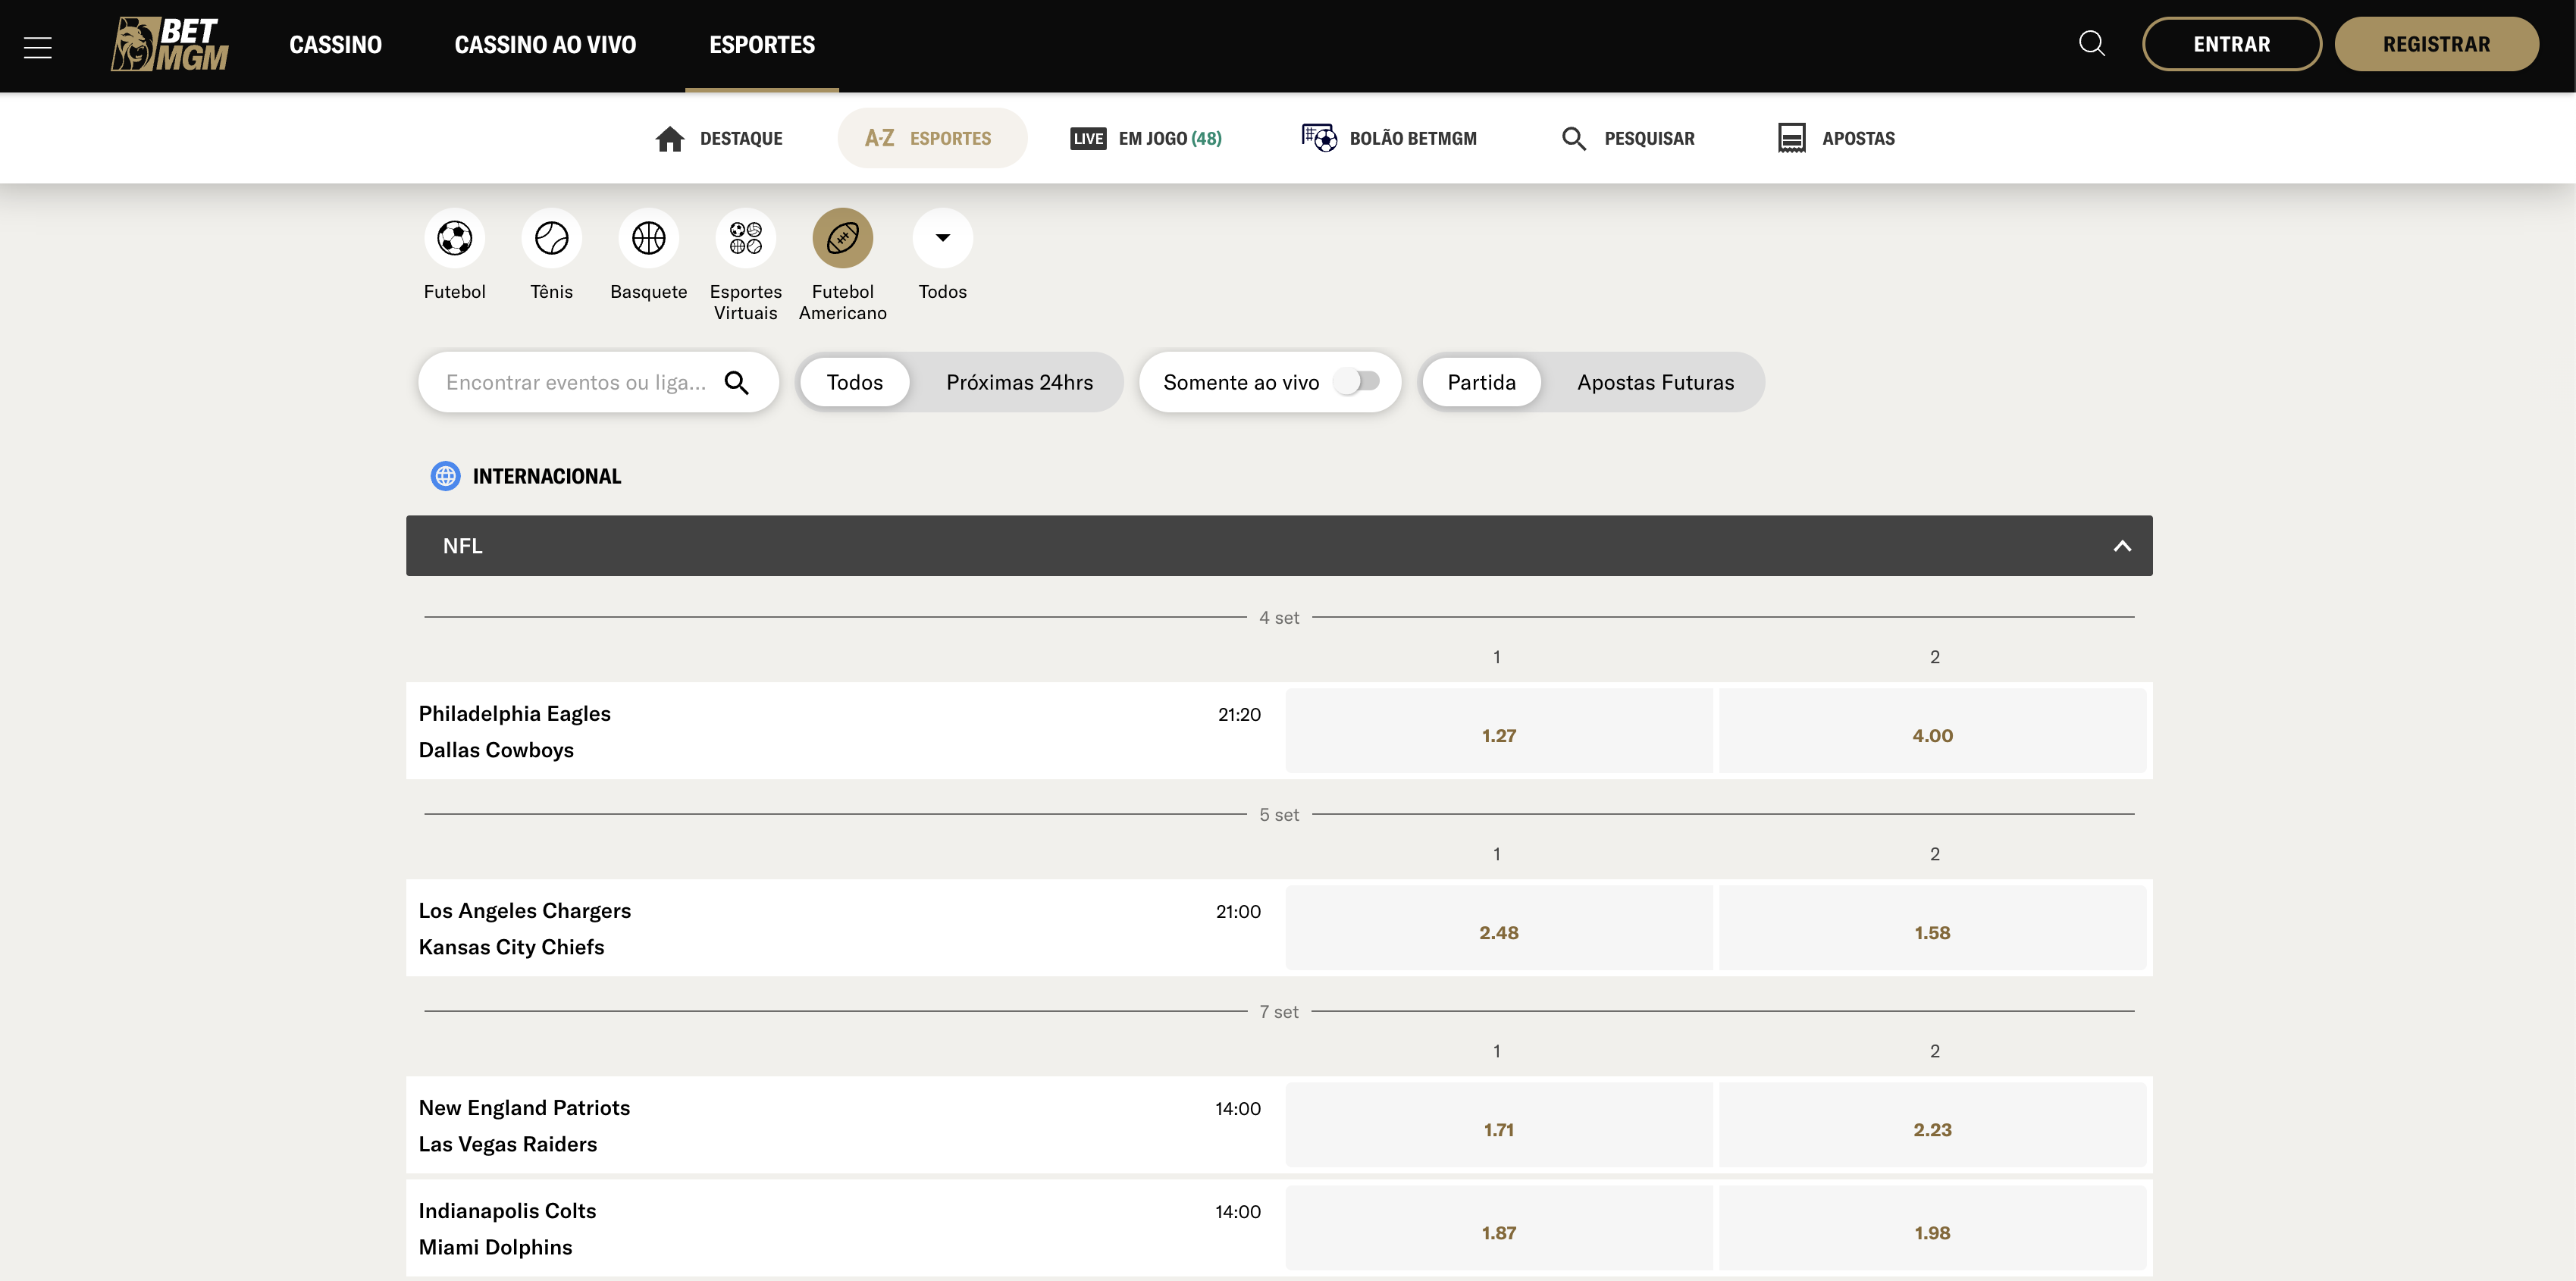Screen dimensions: 2576x1281
Task: Open the Cassino tab
Action: pyautogui.click(x=336, y=45)
